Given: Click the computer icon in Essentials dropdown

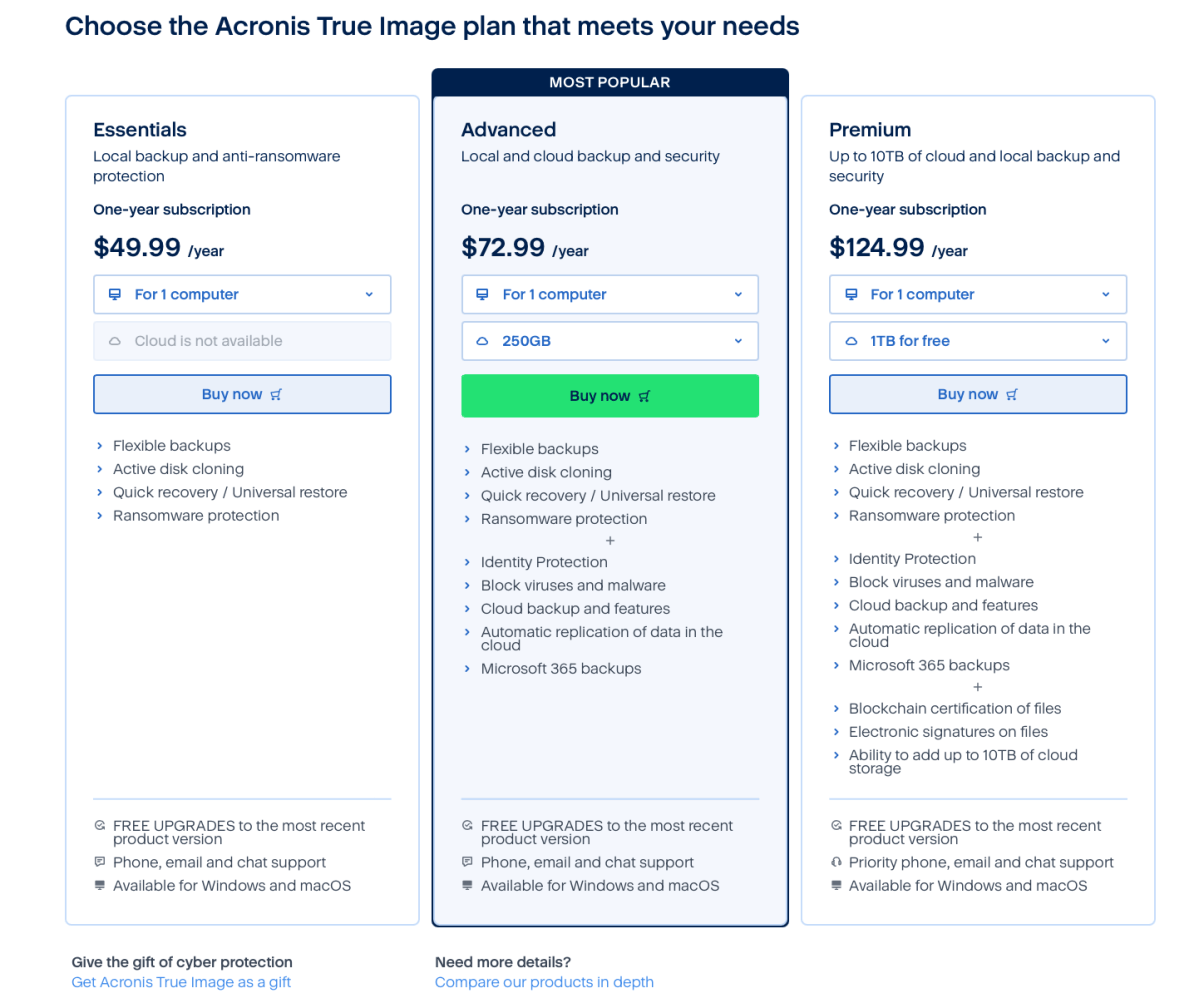Looking at the screenshot, I should click(x=115, y=294).
